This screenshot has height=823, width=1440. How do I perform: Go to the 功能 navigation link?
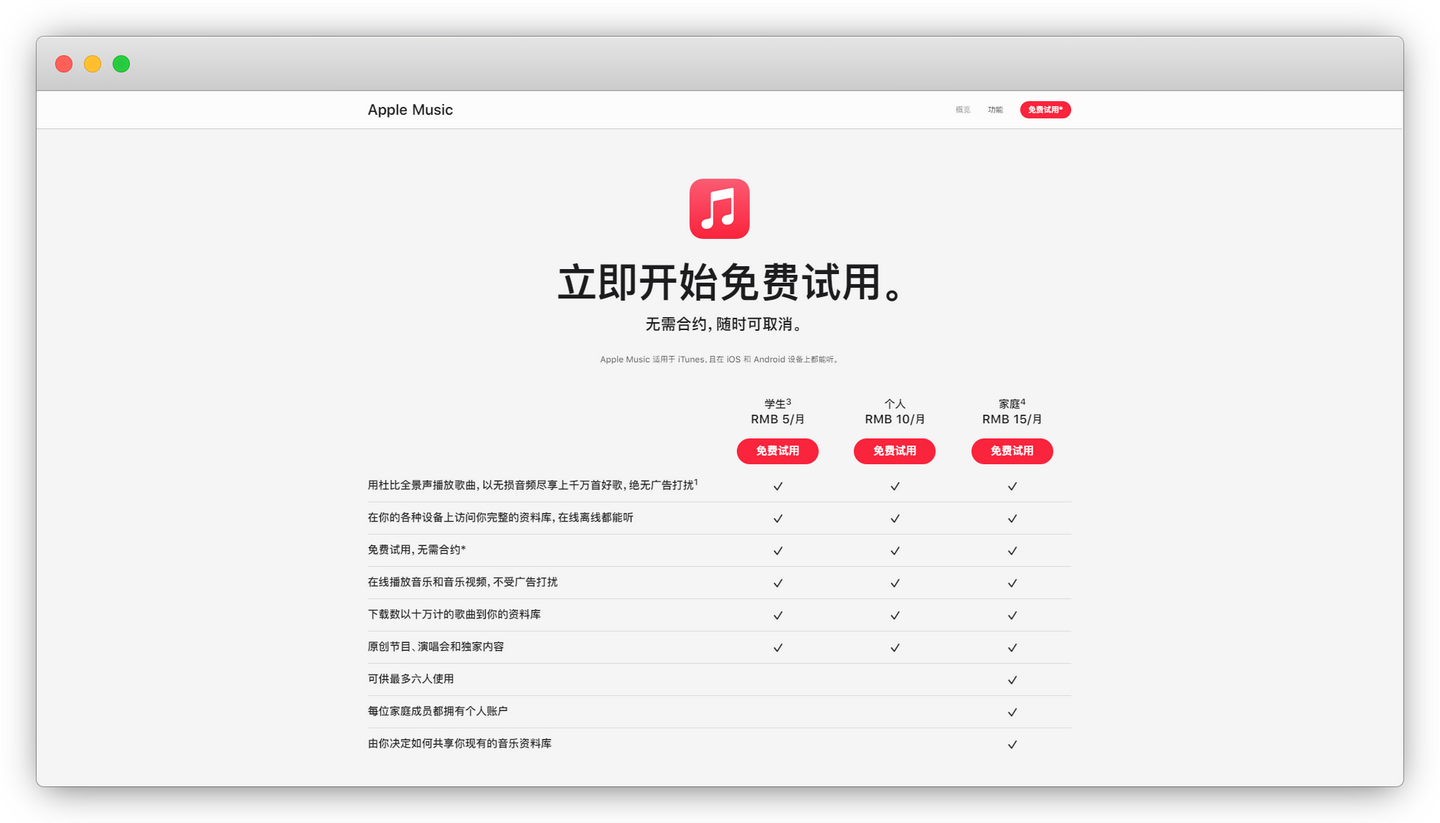pyautogui.click(x=995, y=110)
